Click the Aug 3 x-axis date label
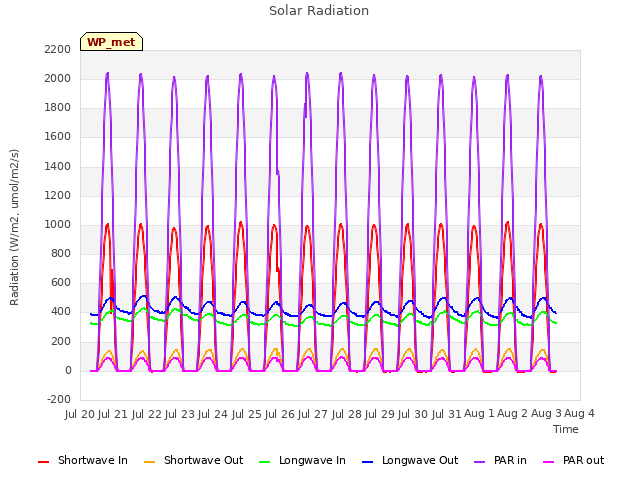Viewport: 640px width, 480px height. pos(546,414)
